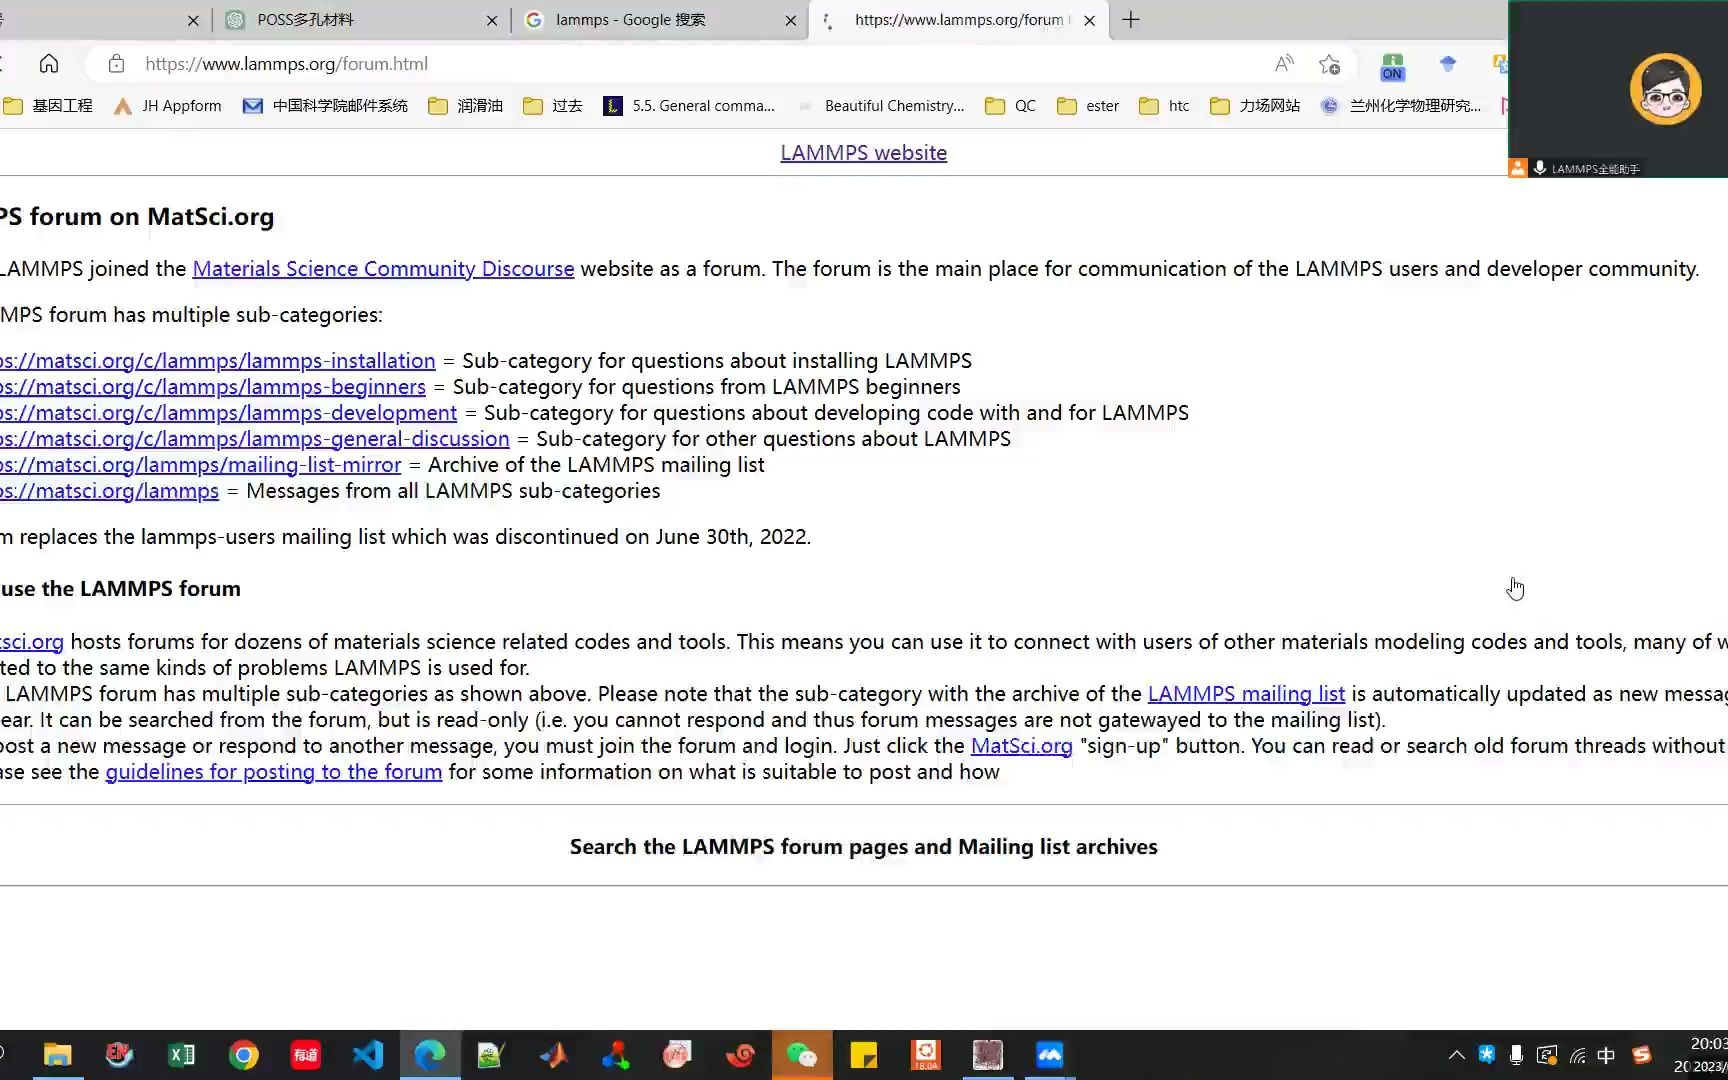
Task: Open Google Chrome from the taskbar
Action: [x=244, y=1055]
